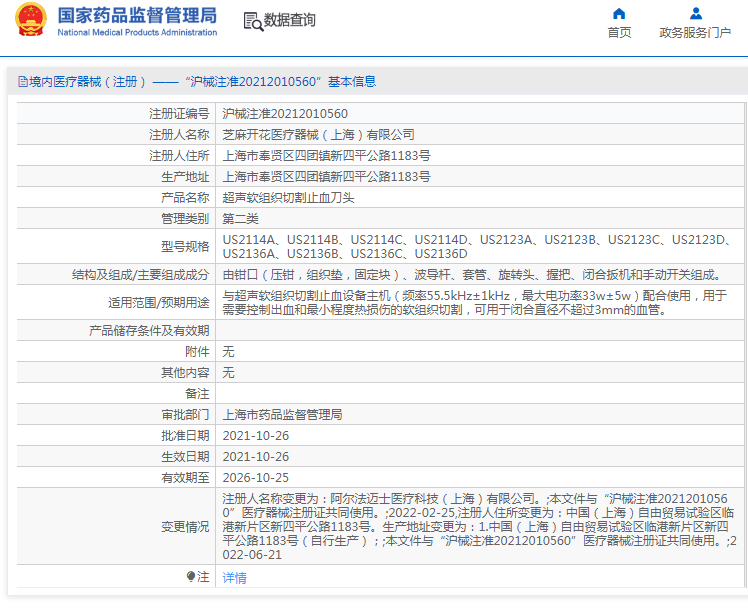This screenshot has width=748, height=608.
Task: Click 附件 value 无
Action: 228,351
